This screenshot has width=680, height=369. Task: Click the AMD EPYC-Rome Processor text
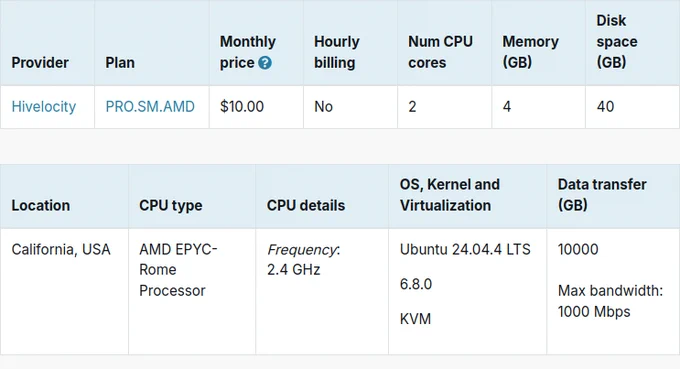178,270
